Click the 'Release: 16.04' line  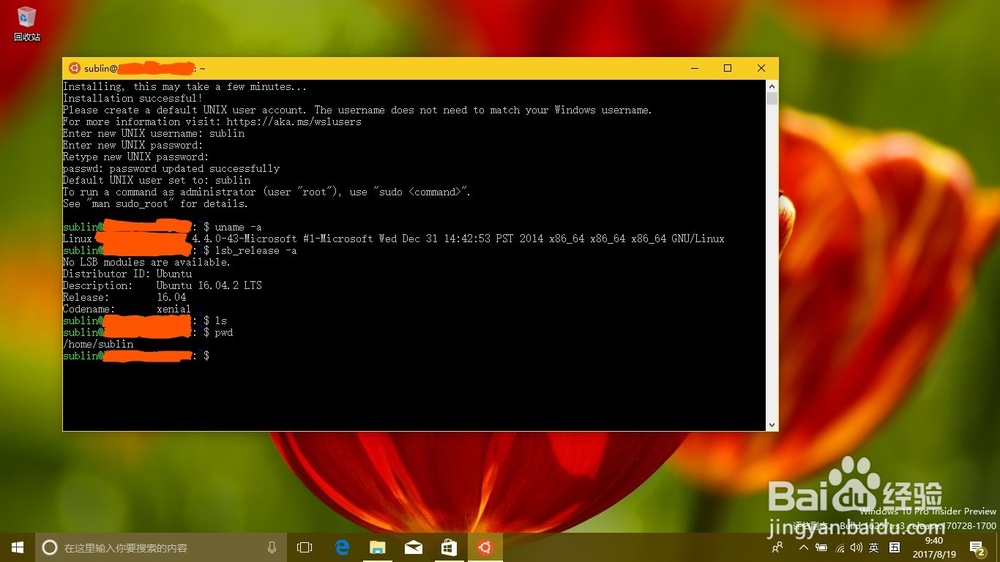[x=124, y=298]
